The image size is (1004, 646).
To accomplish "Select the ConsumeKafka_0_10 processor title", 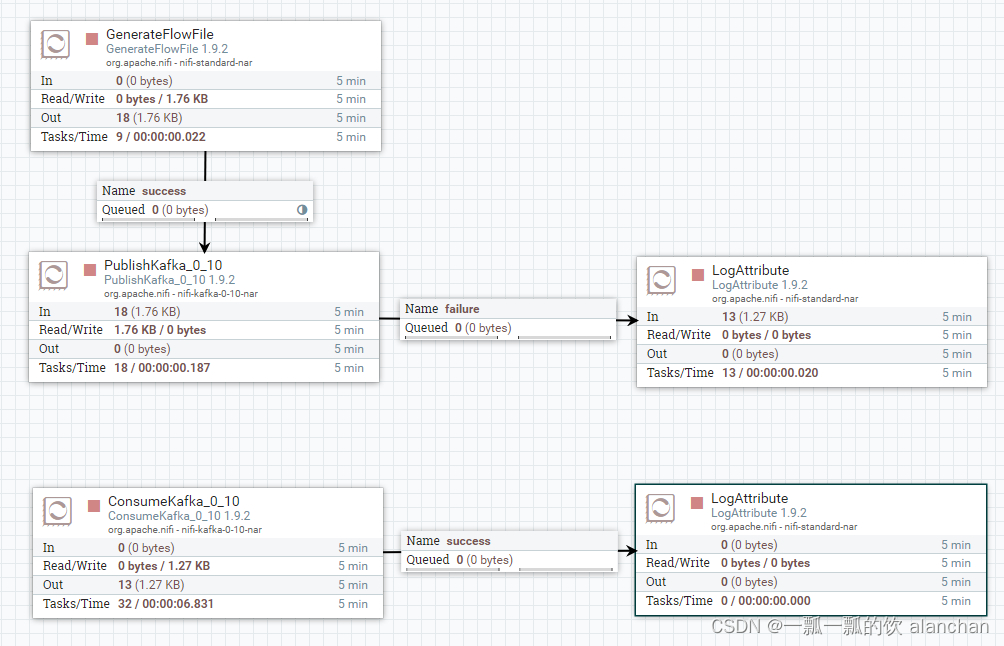I will point(174,501).
